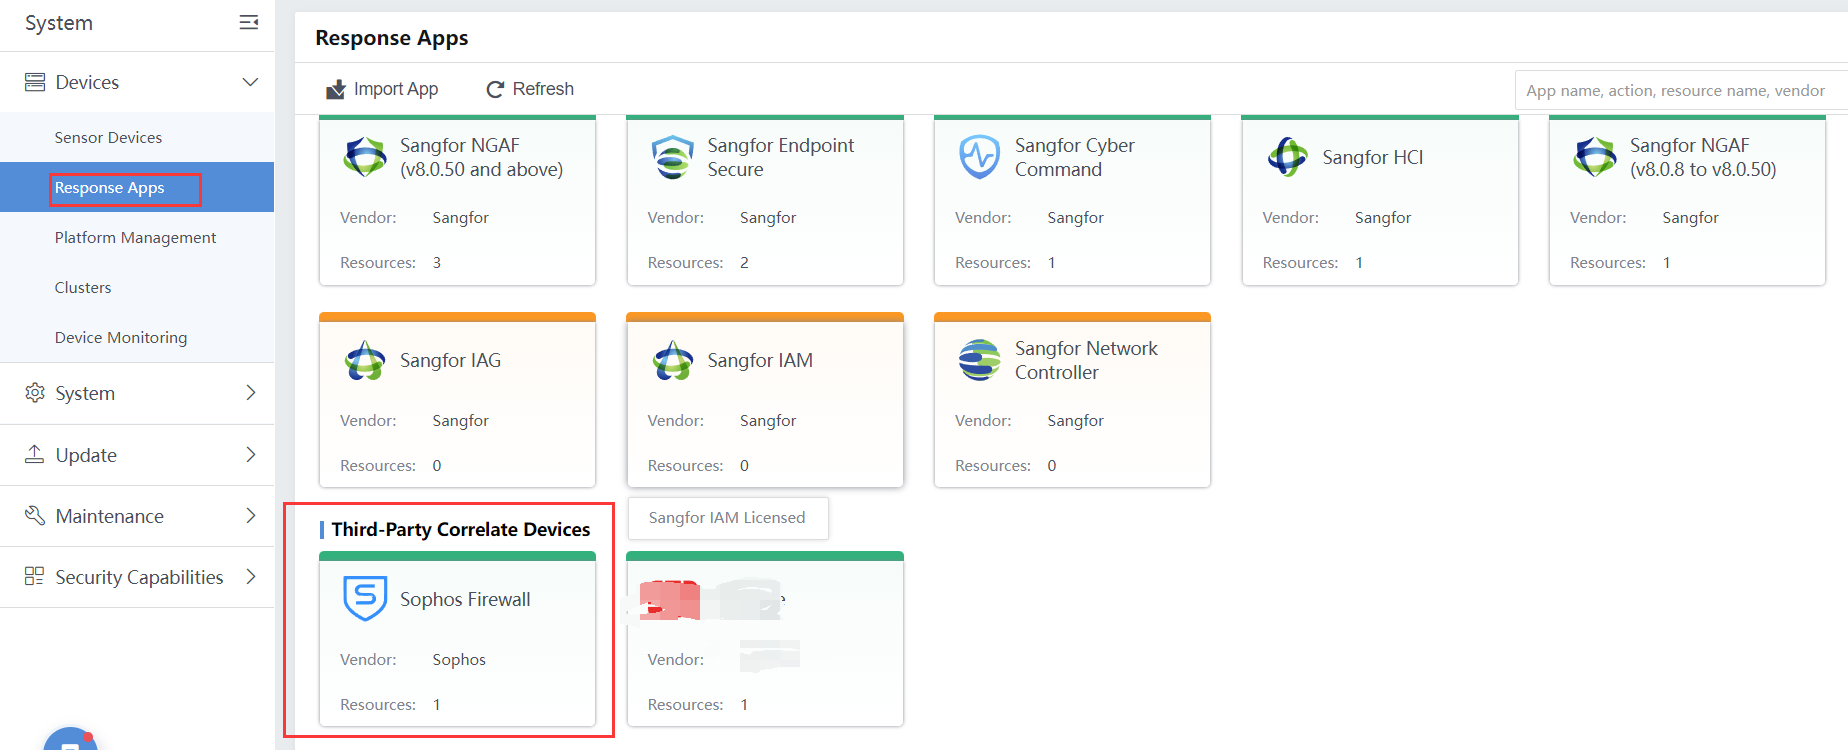Image resolution: width=1848 pixels, height=750 pixels.
Task: Go to Platform Management page
Action: tap(135, 237)
